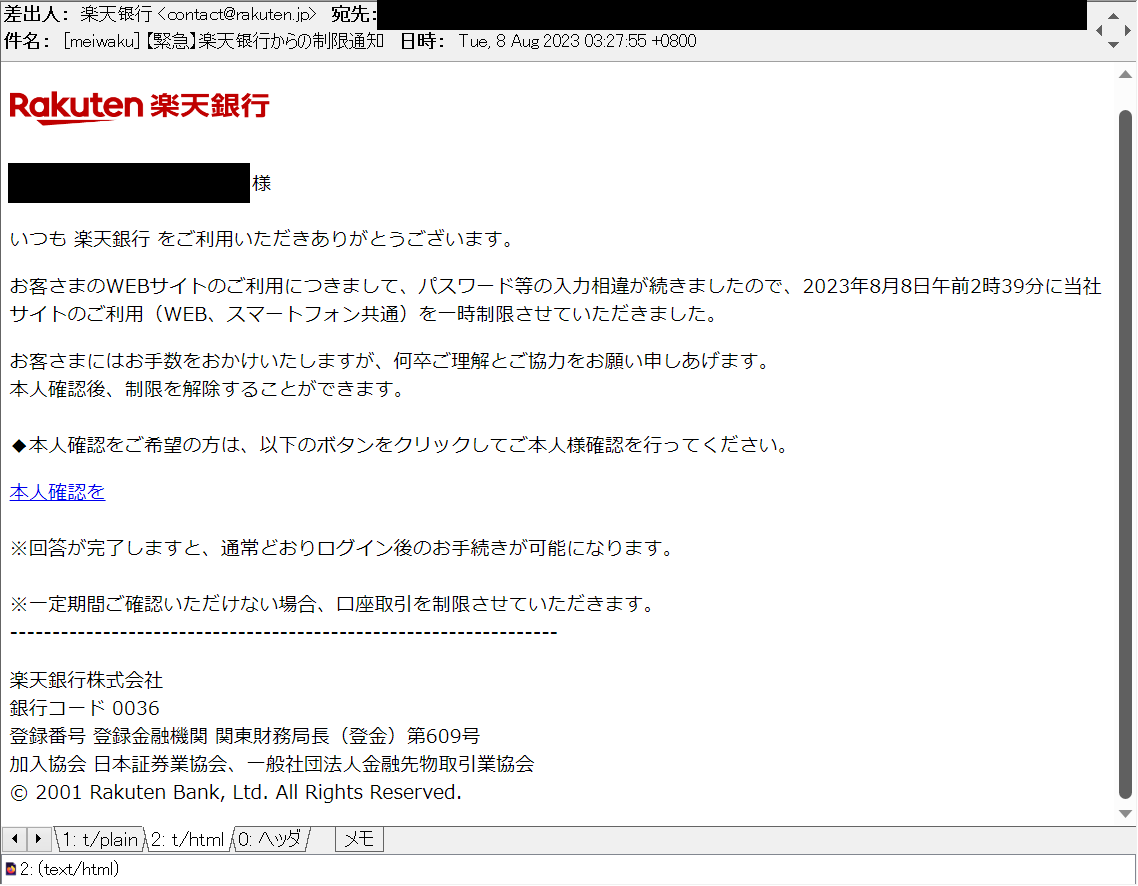
Task: Click the header pane down arrow
Action: 1113,45
